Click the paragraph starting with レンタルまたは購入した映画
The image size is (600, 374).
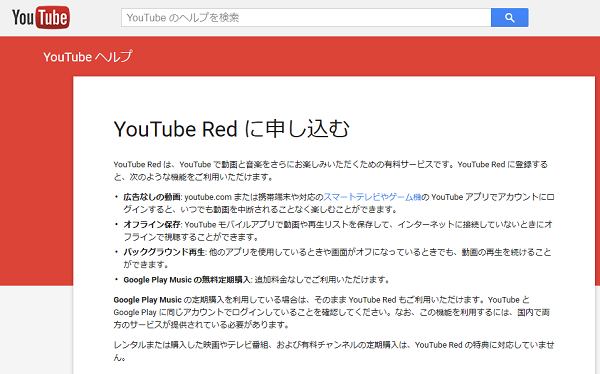(334, 351)
